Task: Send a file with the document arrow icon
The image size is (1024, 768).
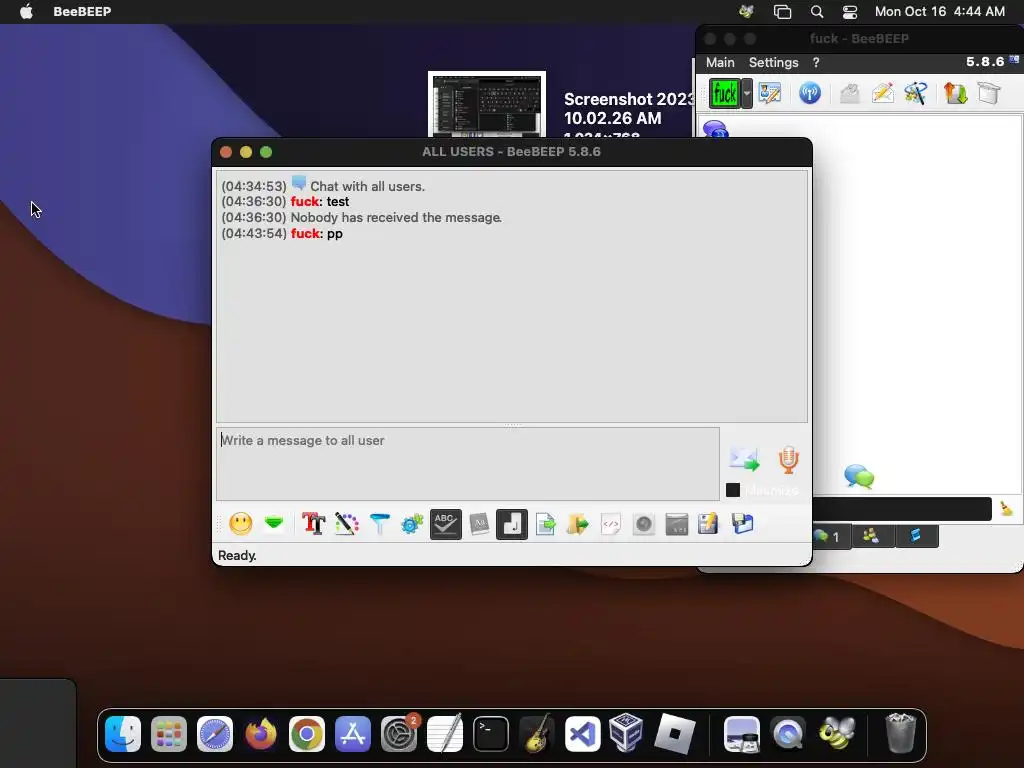Action: (545, 524)
